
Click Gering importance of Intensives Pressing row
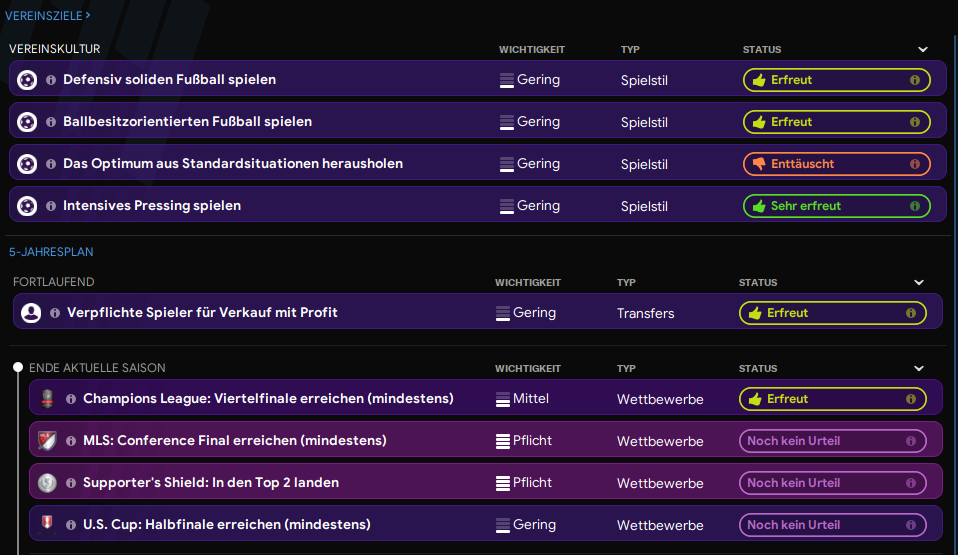(530, 206)
